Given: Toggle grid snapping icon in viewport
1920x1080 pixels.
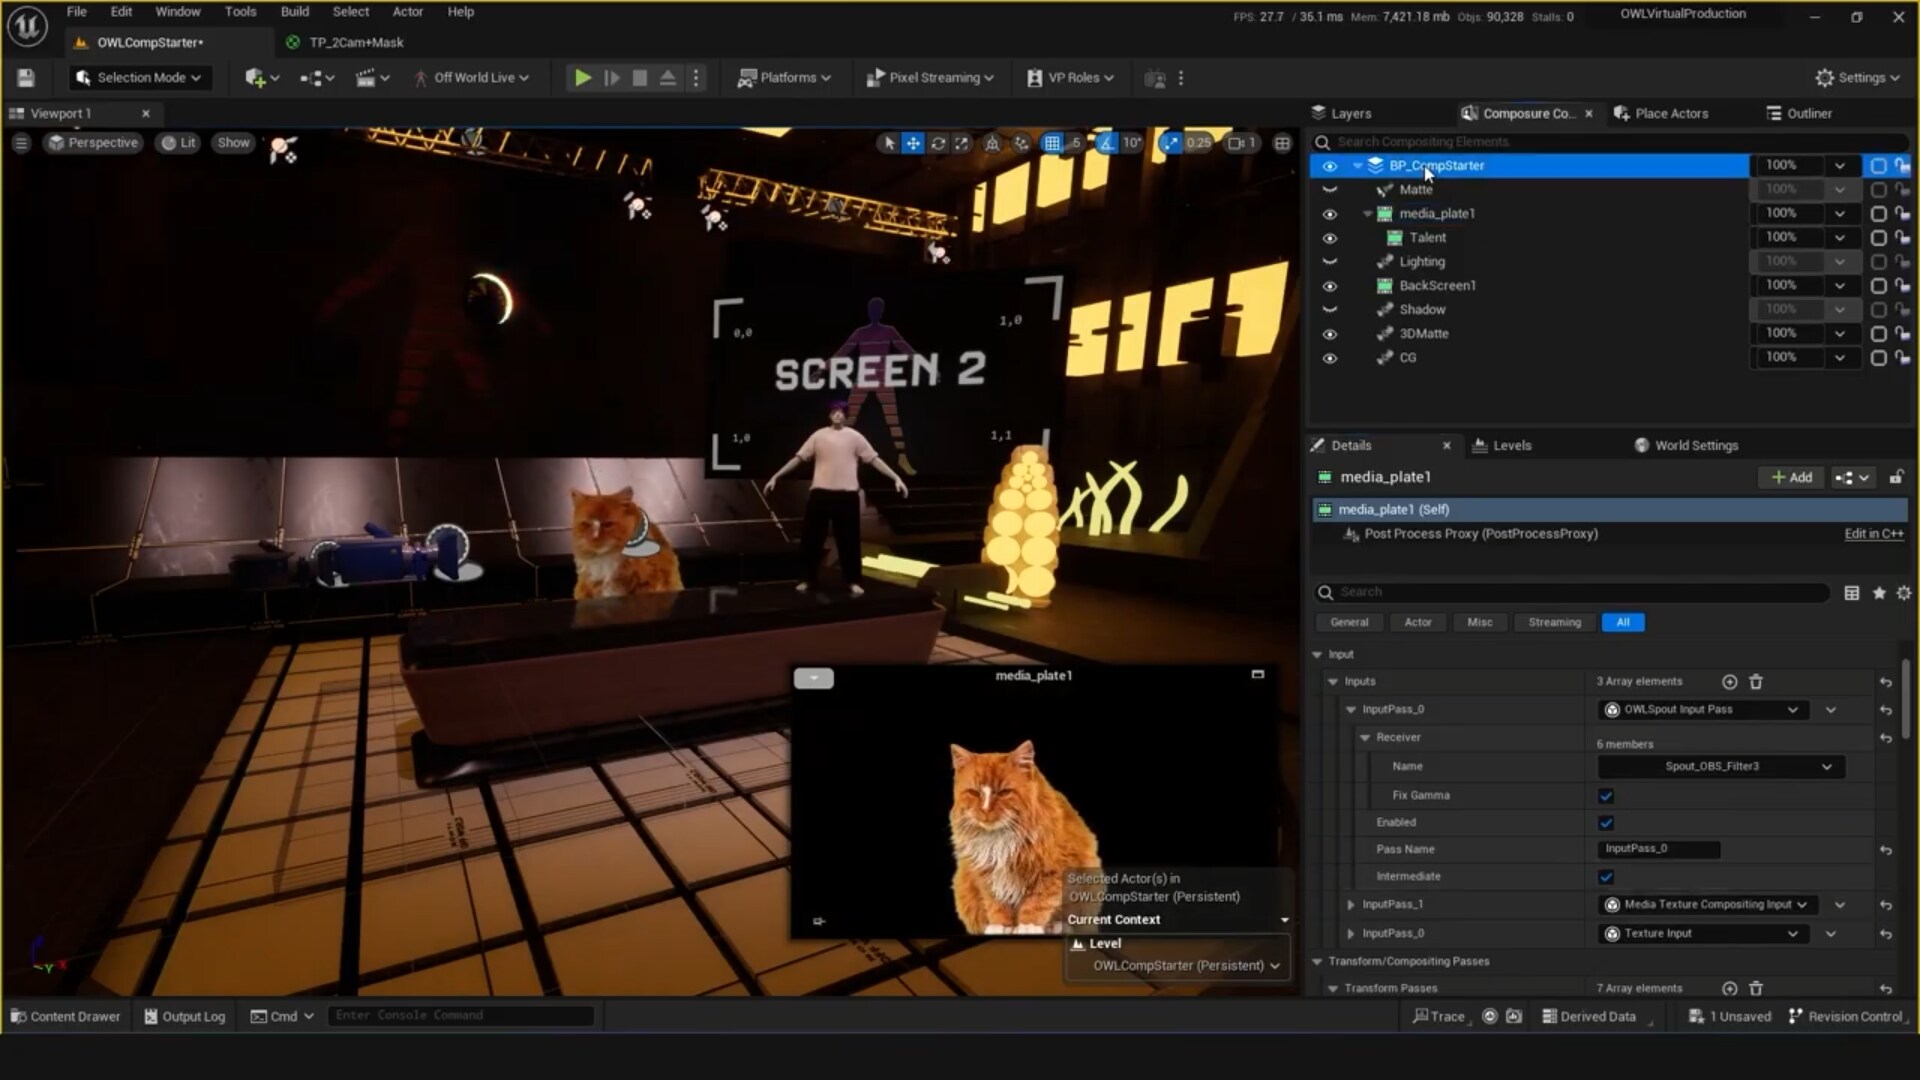Looking at the screenshot, I should [x=1052, y=143].
